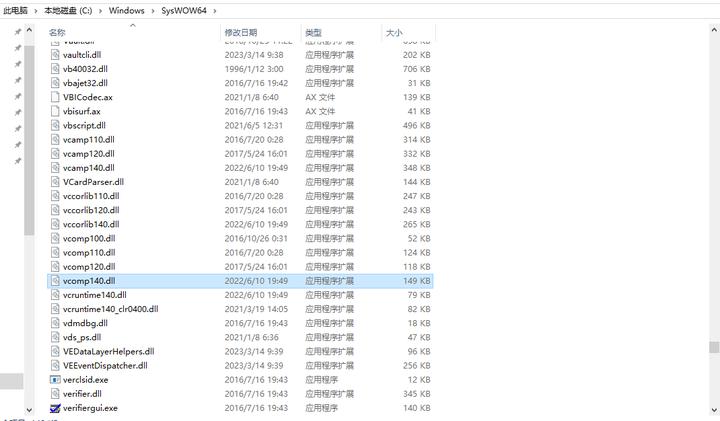Screen dimensions: 720x421
Task: Select the verclsid.exe application icon
Action: tap(55, 380)
